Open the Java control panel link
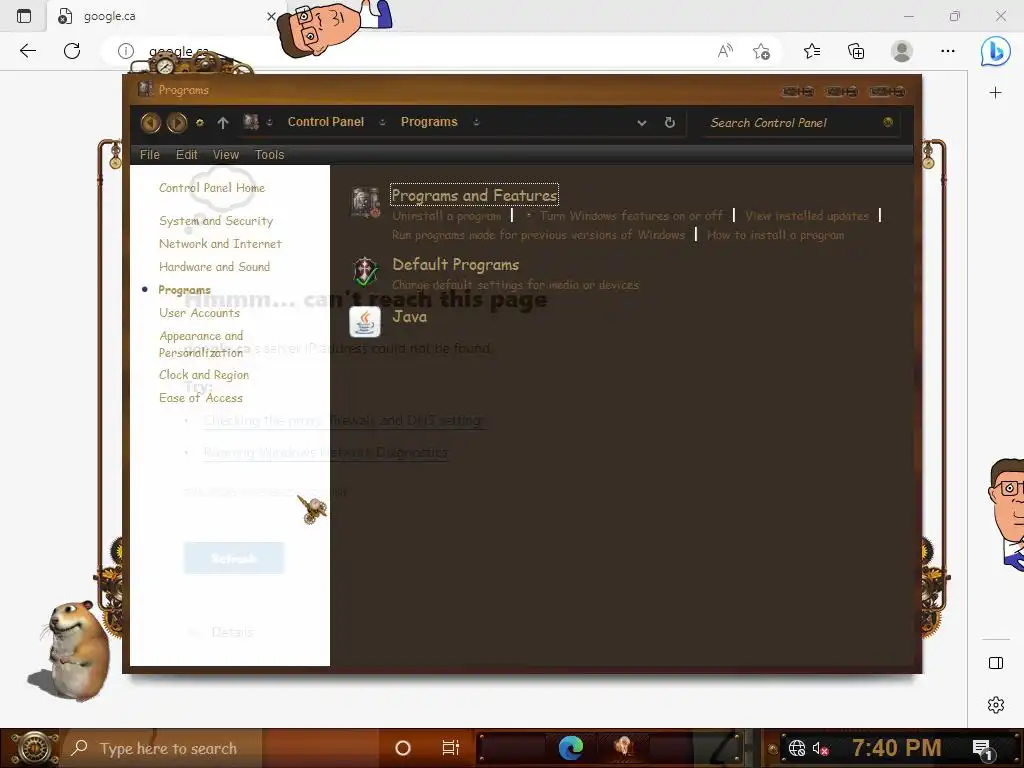 coord(409,317)
